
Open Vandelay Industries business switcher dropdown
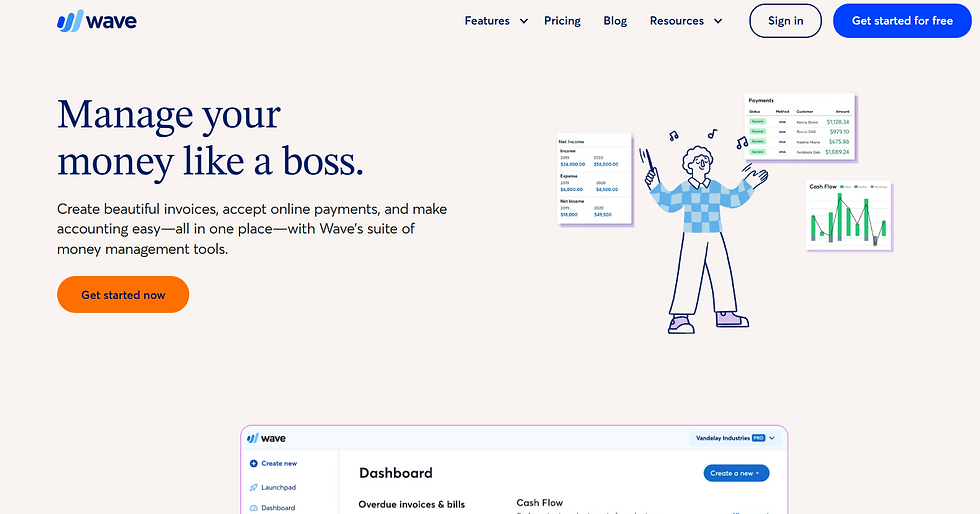735,438
